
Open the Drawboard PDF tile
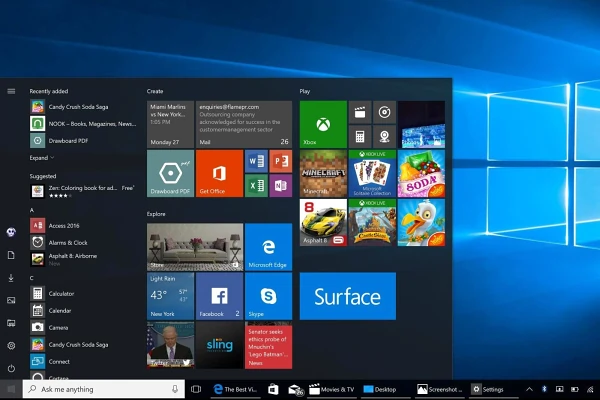[170, 173]
